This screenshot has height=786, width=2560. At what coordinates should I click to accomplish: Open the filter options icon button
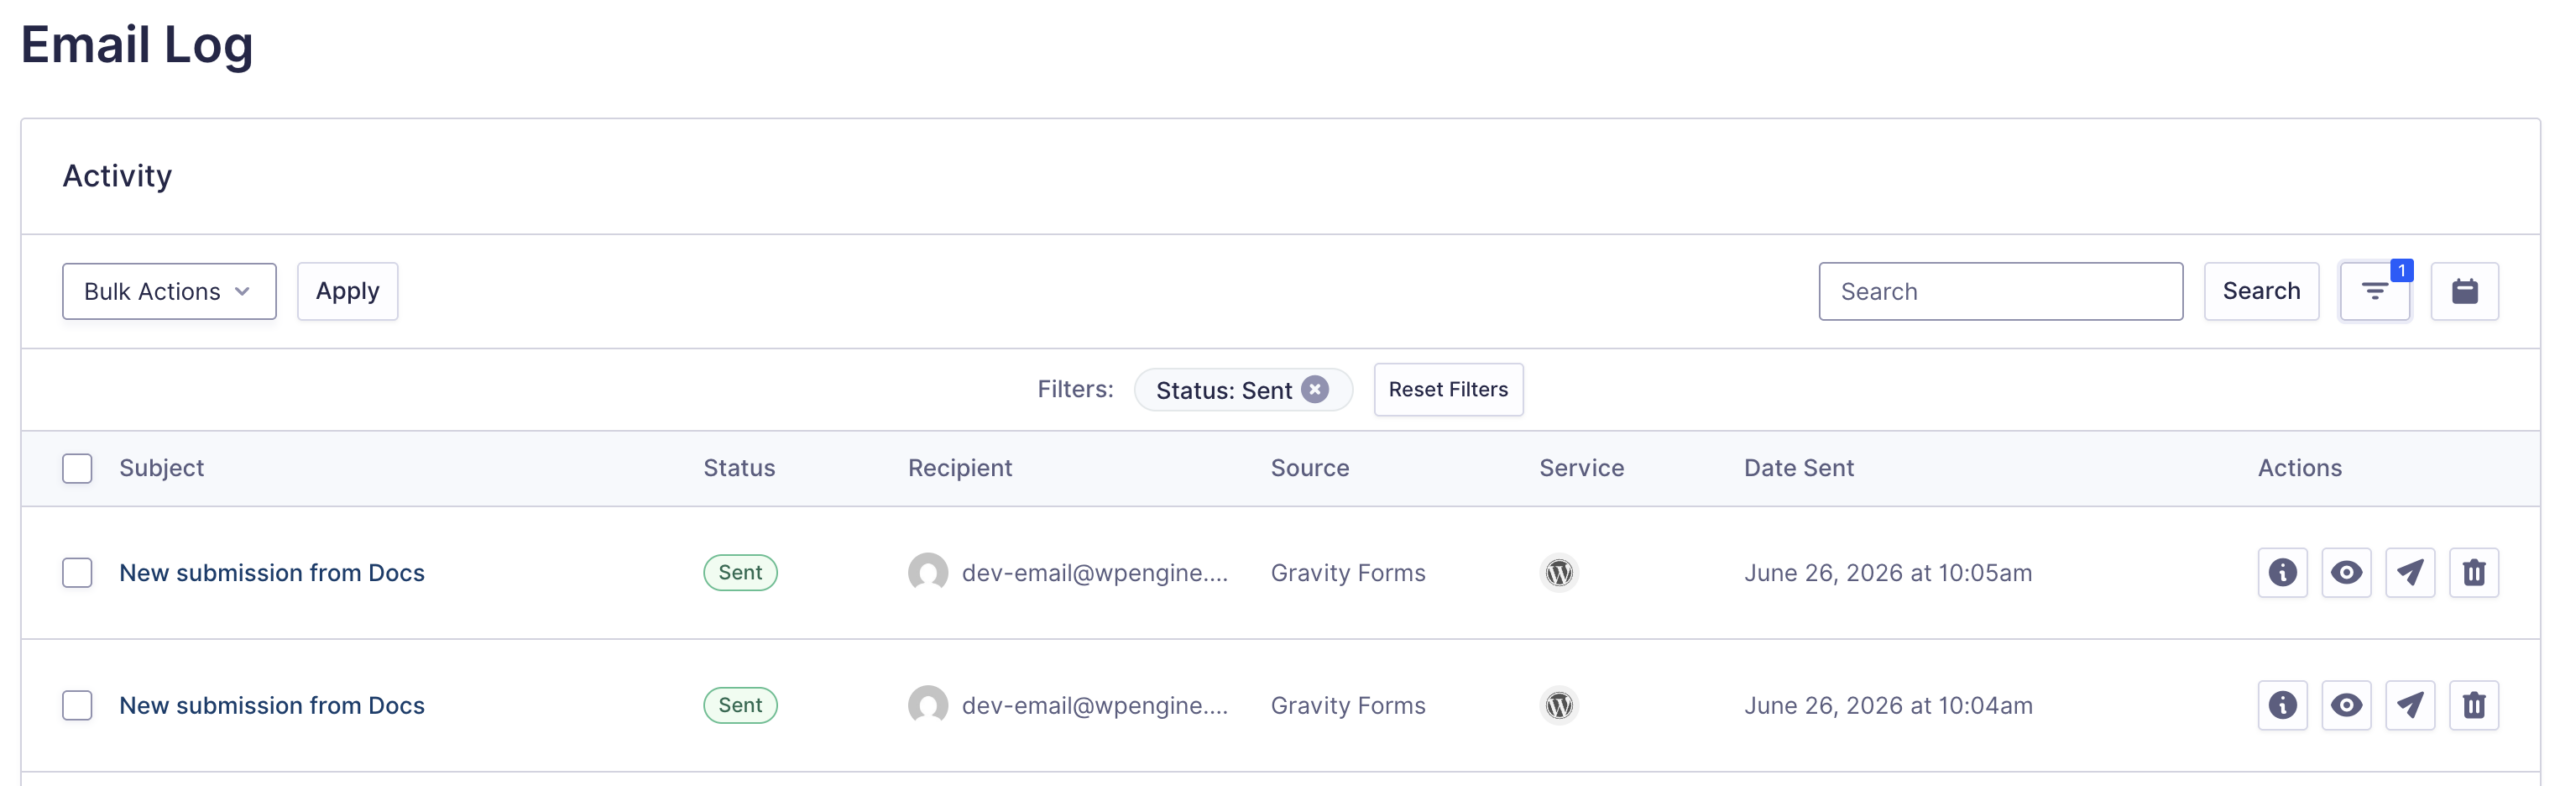tap(2374, 291)
